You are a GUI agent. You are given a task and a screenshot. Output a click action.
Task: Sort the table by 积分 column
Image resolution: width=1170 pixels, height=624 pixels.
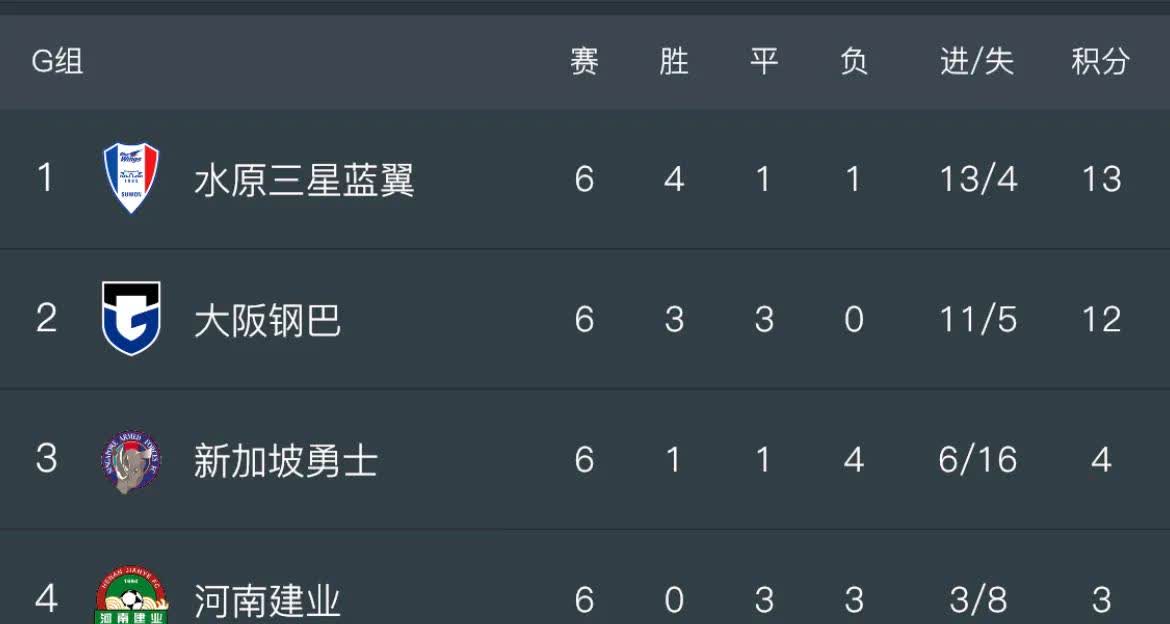tap(1098, 62)
